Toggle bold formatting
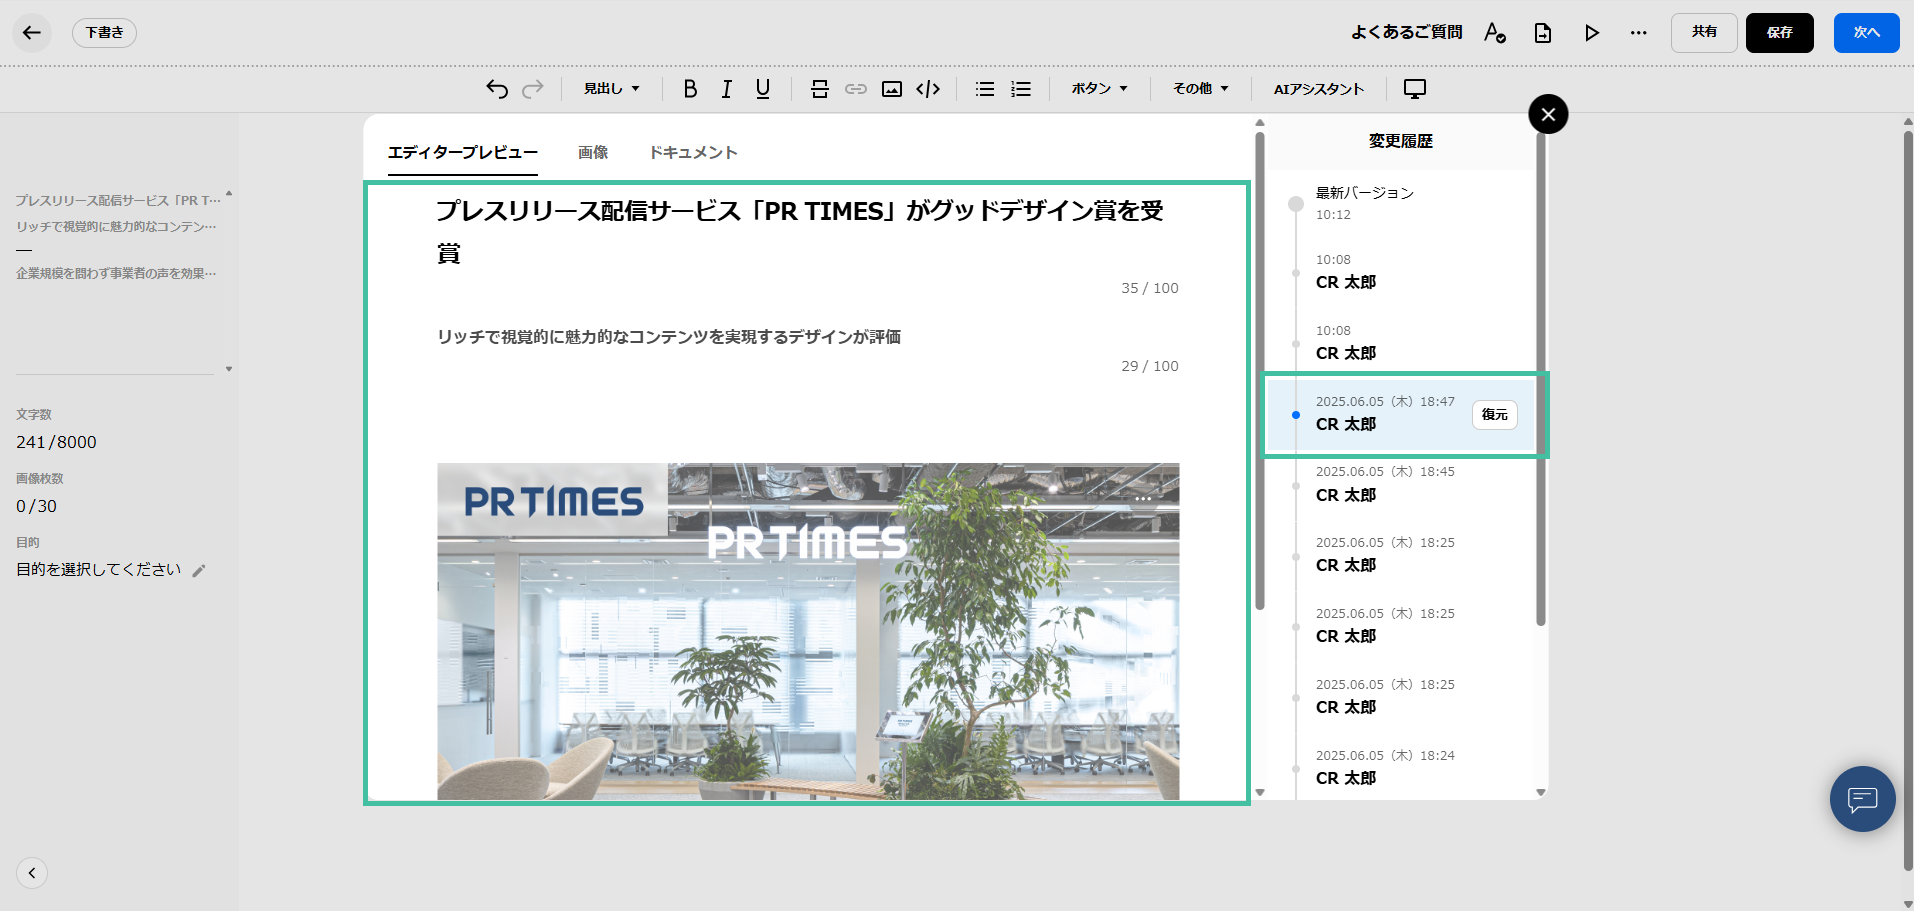1914x911 pixels. (x=690, y=89)
